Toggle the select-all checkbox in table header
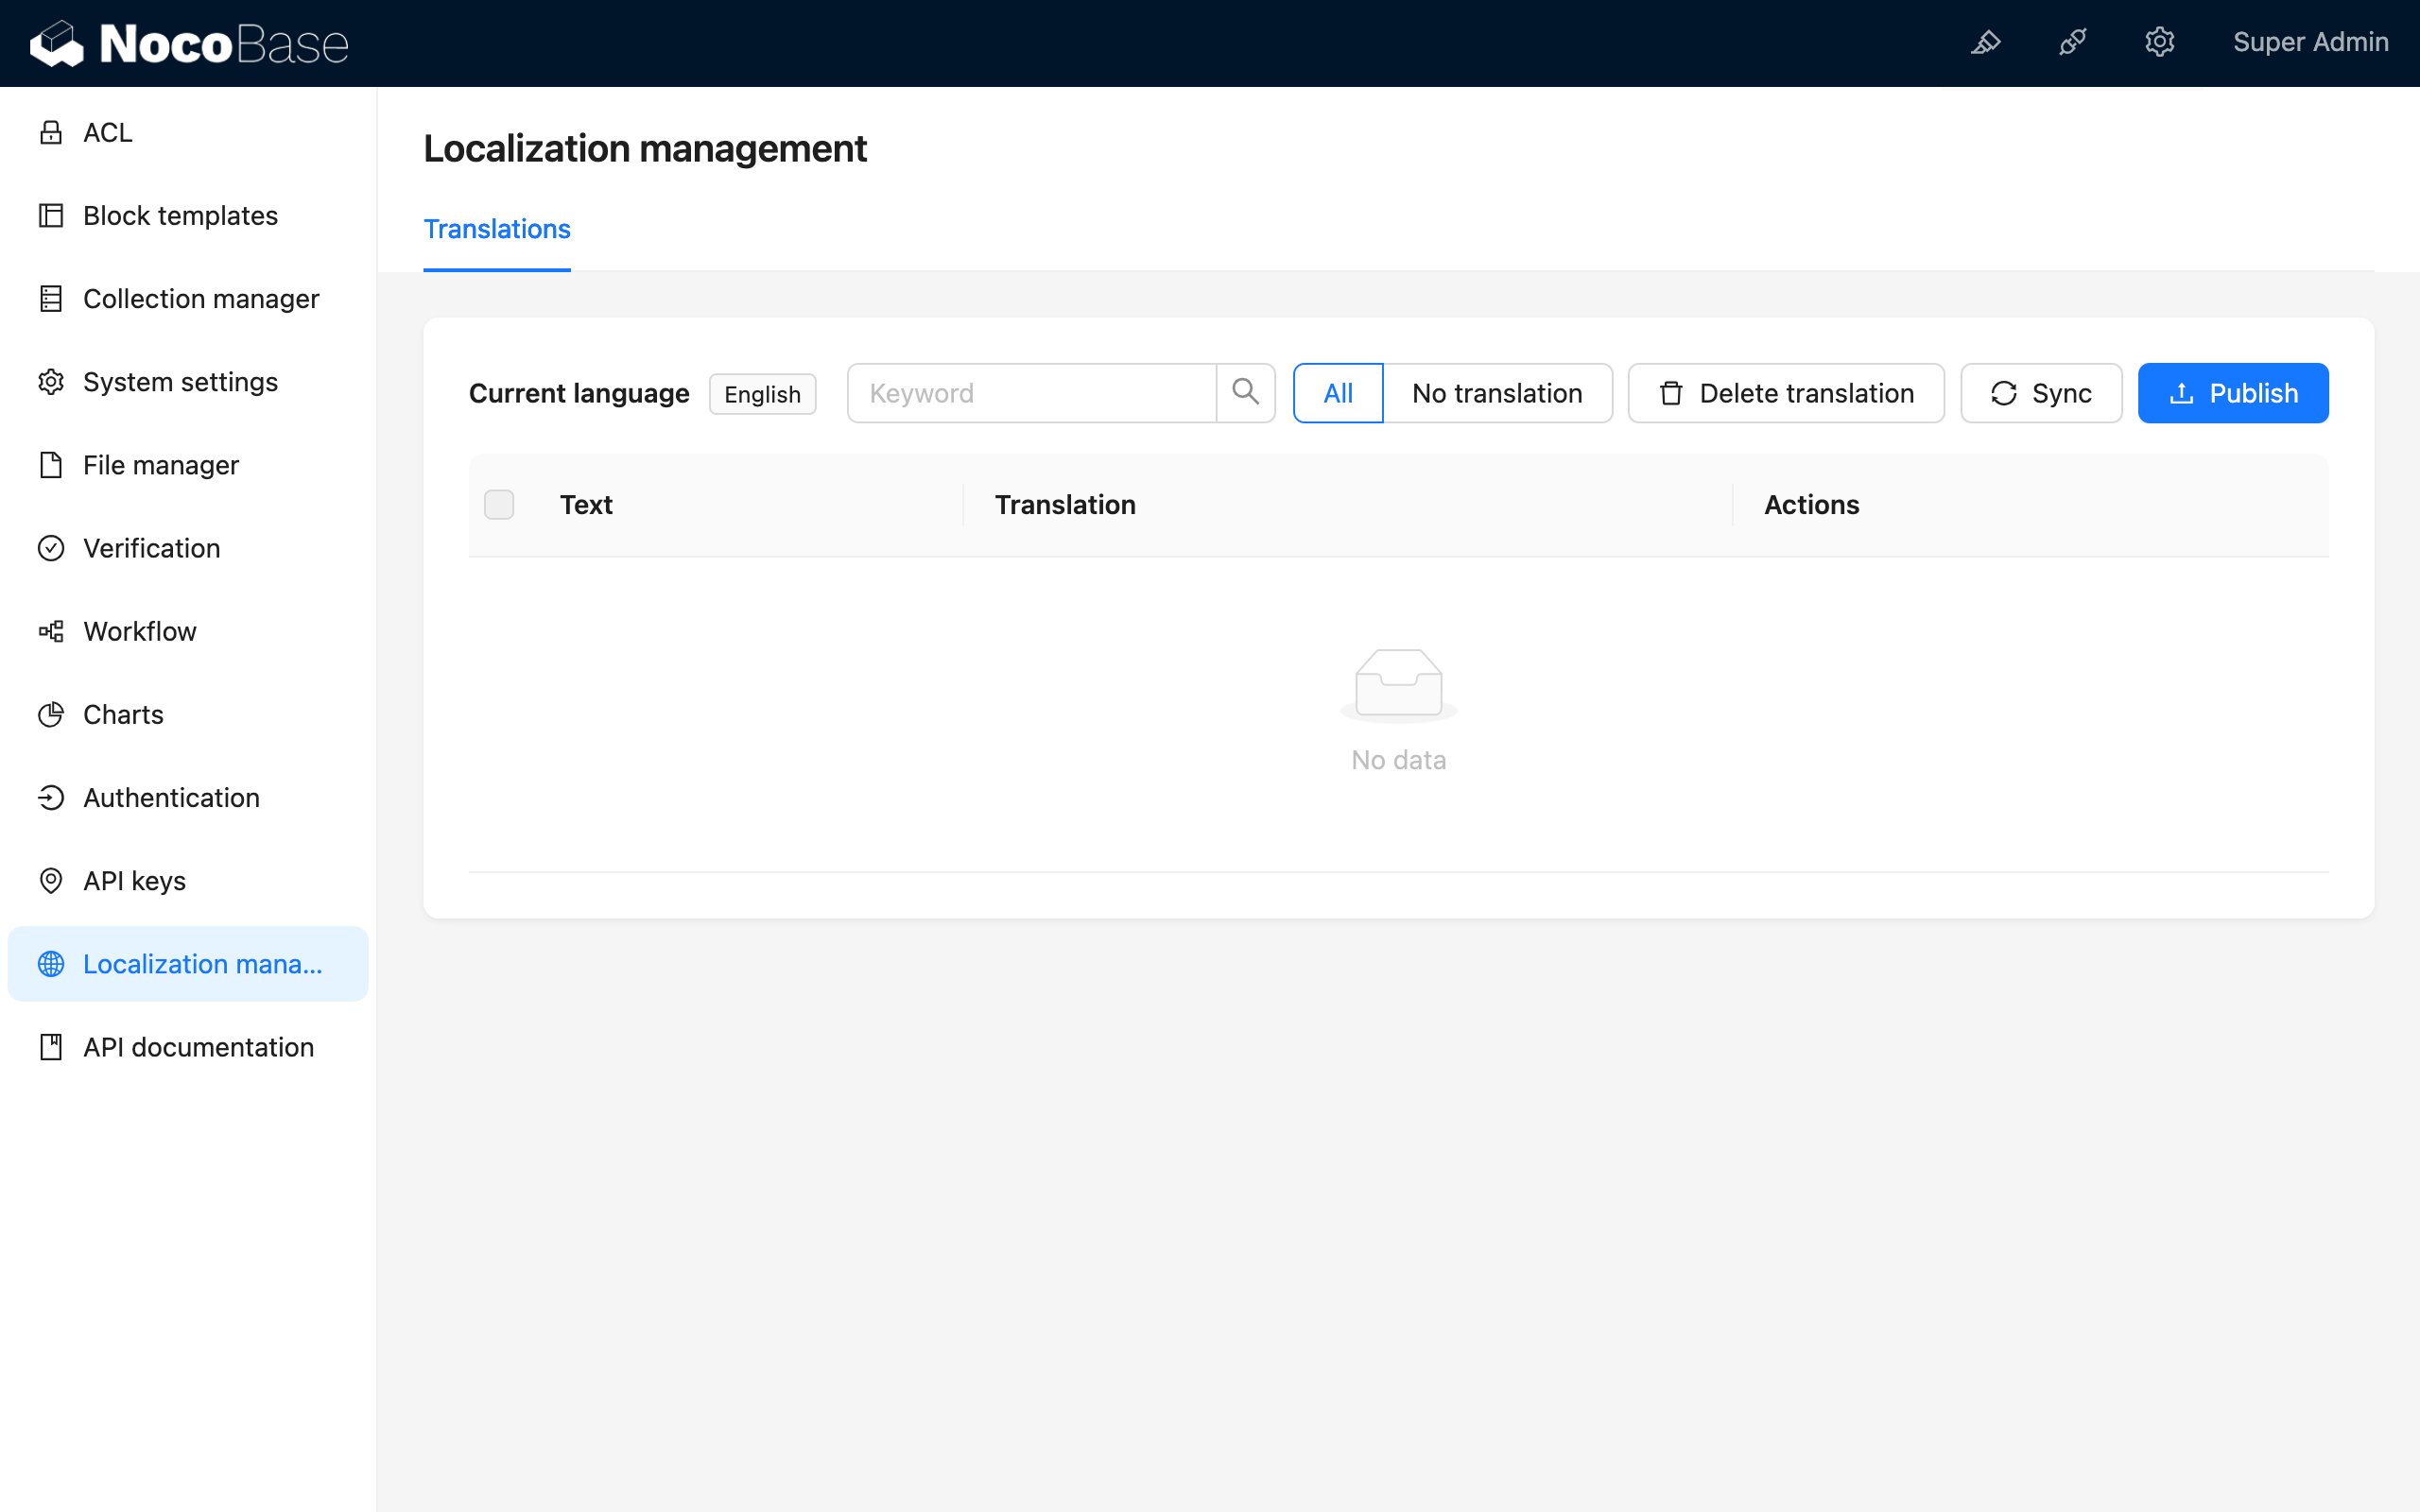This screenshot has height=1512, width=2420. pyautogui.click(x=499, y=504)
